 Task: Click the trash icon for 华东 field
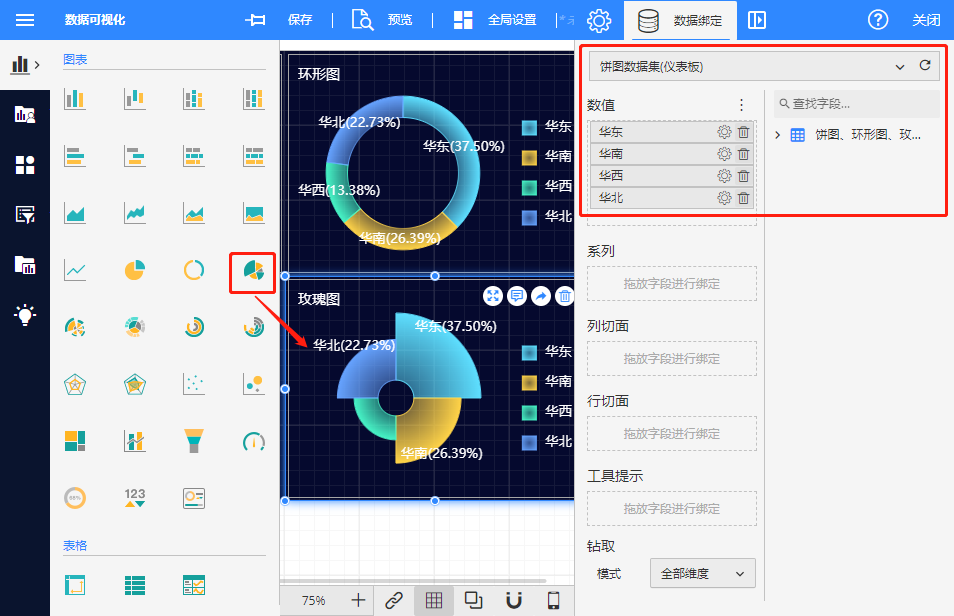[743, 132]
